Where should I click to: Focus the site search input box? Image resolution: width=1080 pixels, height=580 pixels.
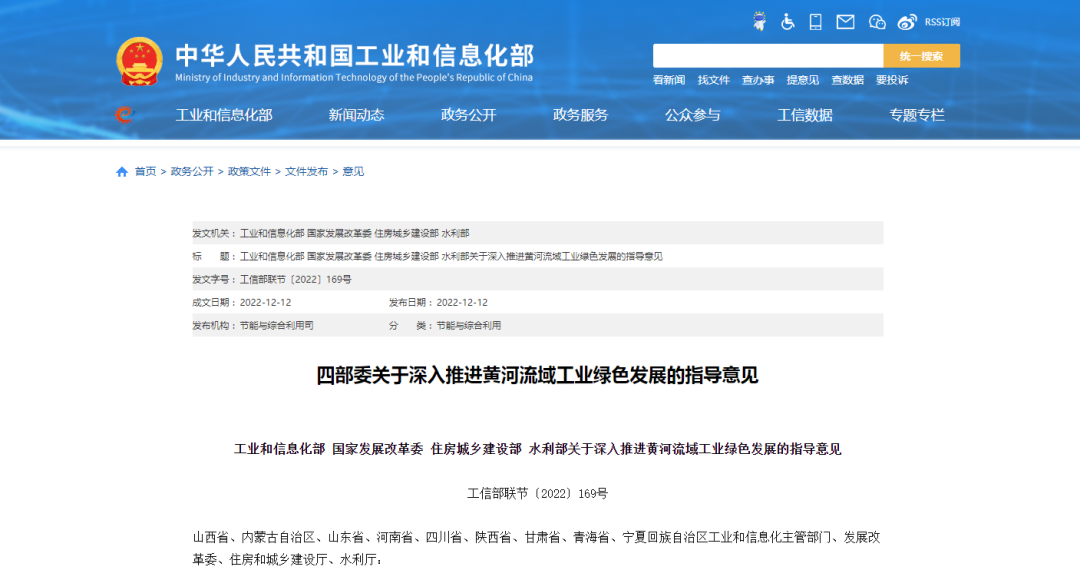[768, 56]
